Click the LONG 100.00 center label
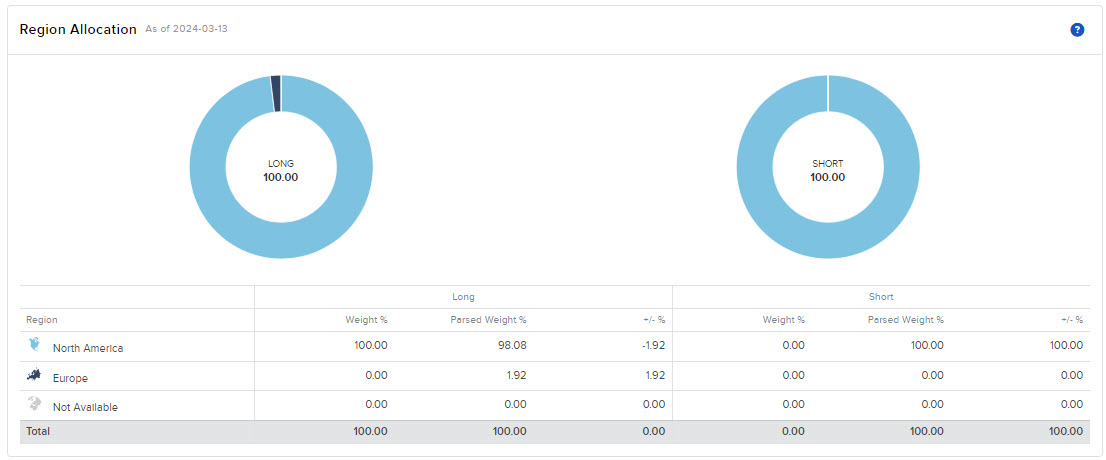The width and height of the screenshot is (1106, 460). click(281, 171)
